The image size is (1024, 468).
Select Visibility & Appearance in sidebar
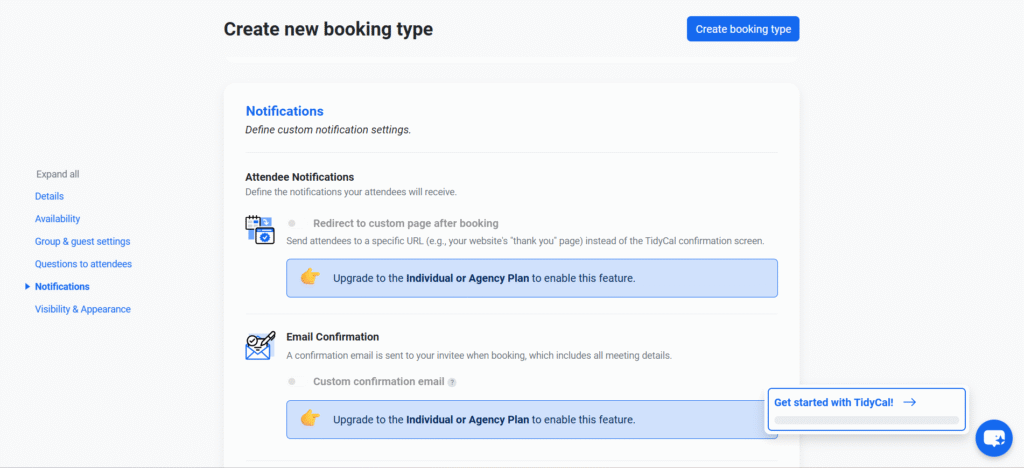(82, 309)
